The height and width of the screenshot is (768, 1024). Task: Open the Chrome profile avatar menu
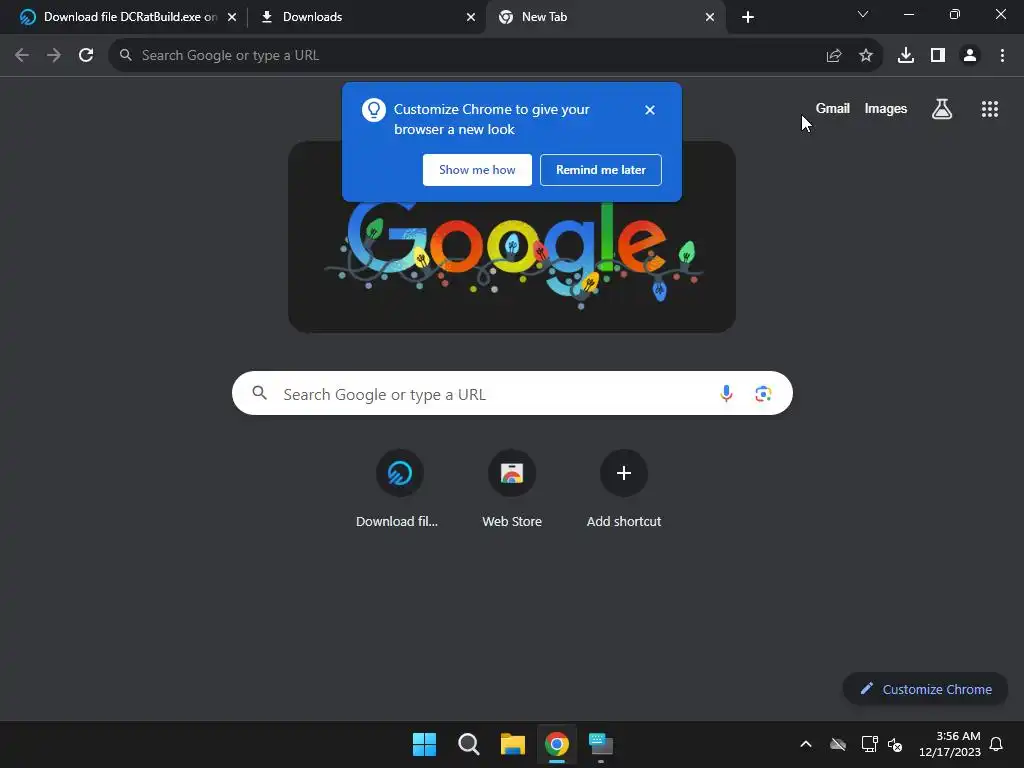click(970, 56)
